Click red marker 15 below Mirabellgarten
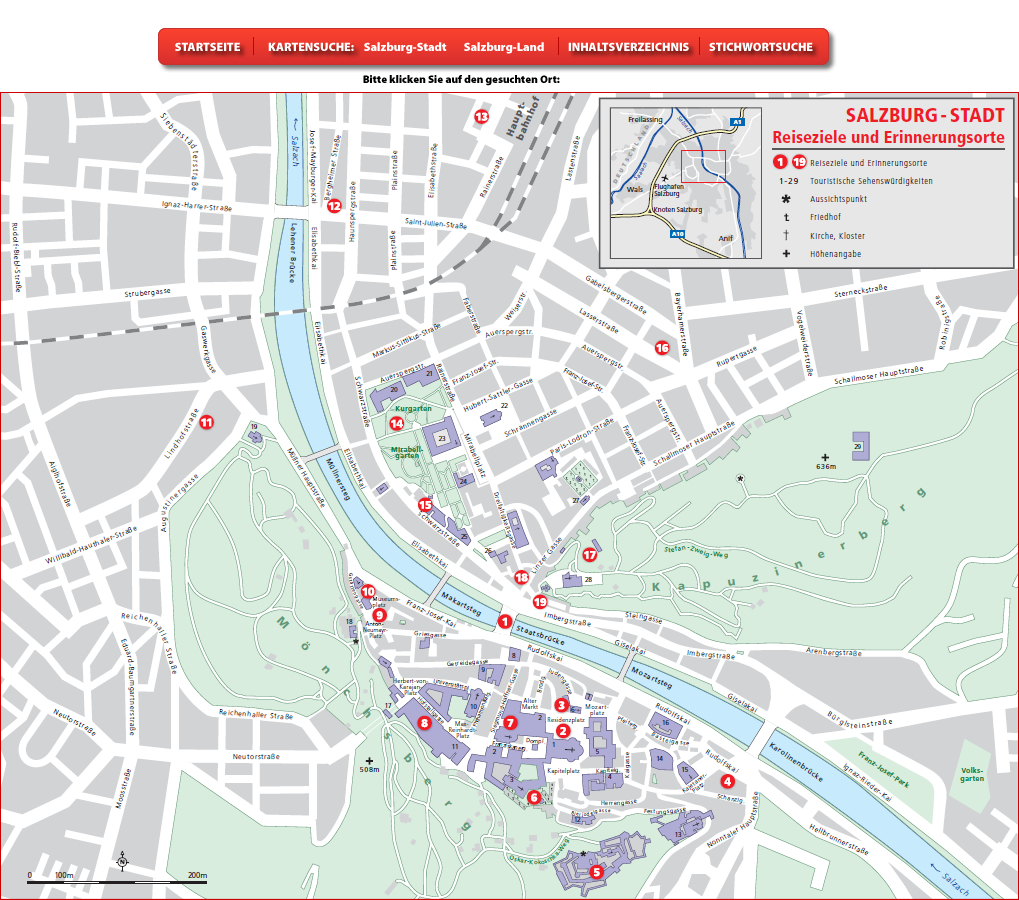The width and height of the screenshot is (1019, 900). point(425,505)
